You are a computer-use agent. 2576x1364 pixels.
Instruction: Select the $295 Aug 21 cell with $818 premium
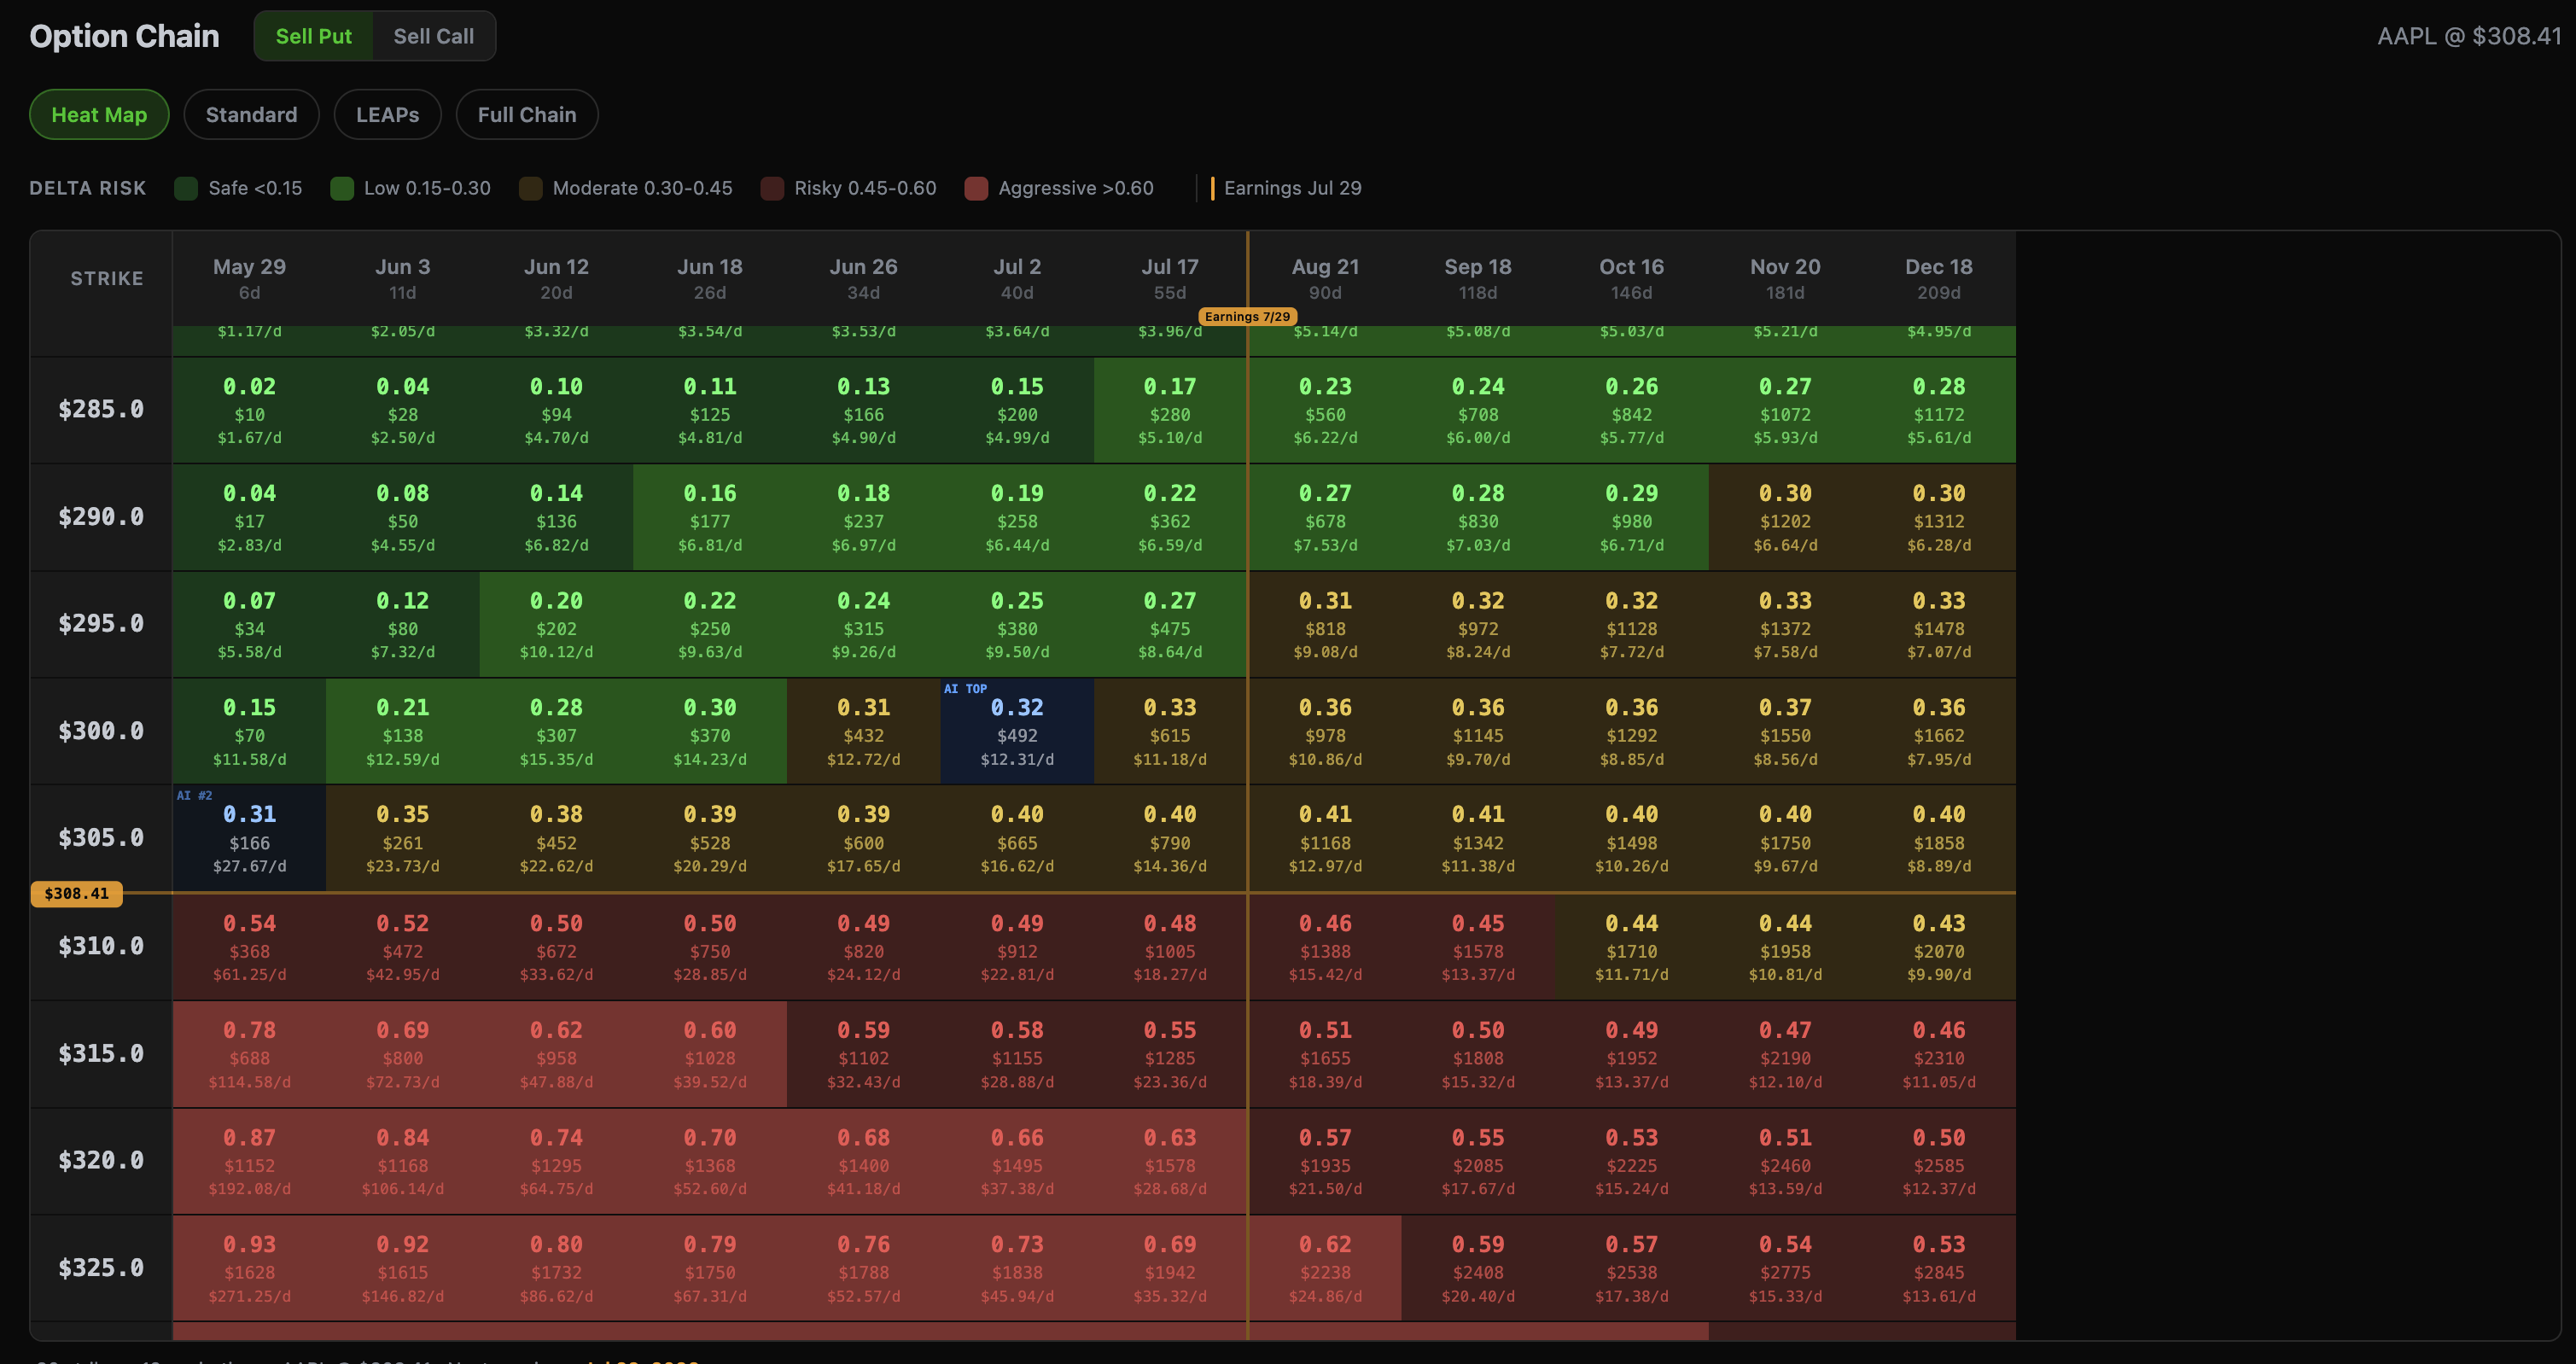[x=1325, y=625]
